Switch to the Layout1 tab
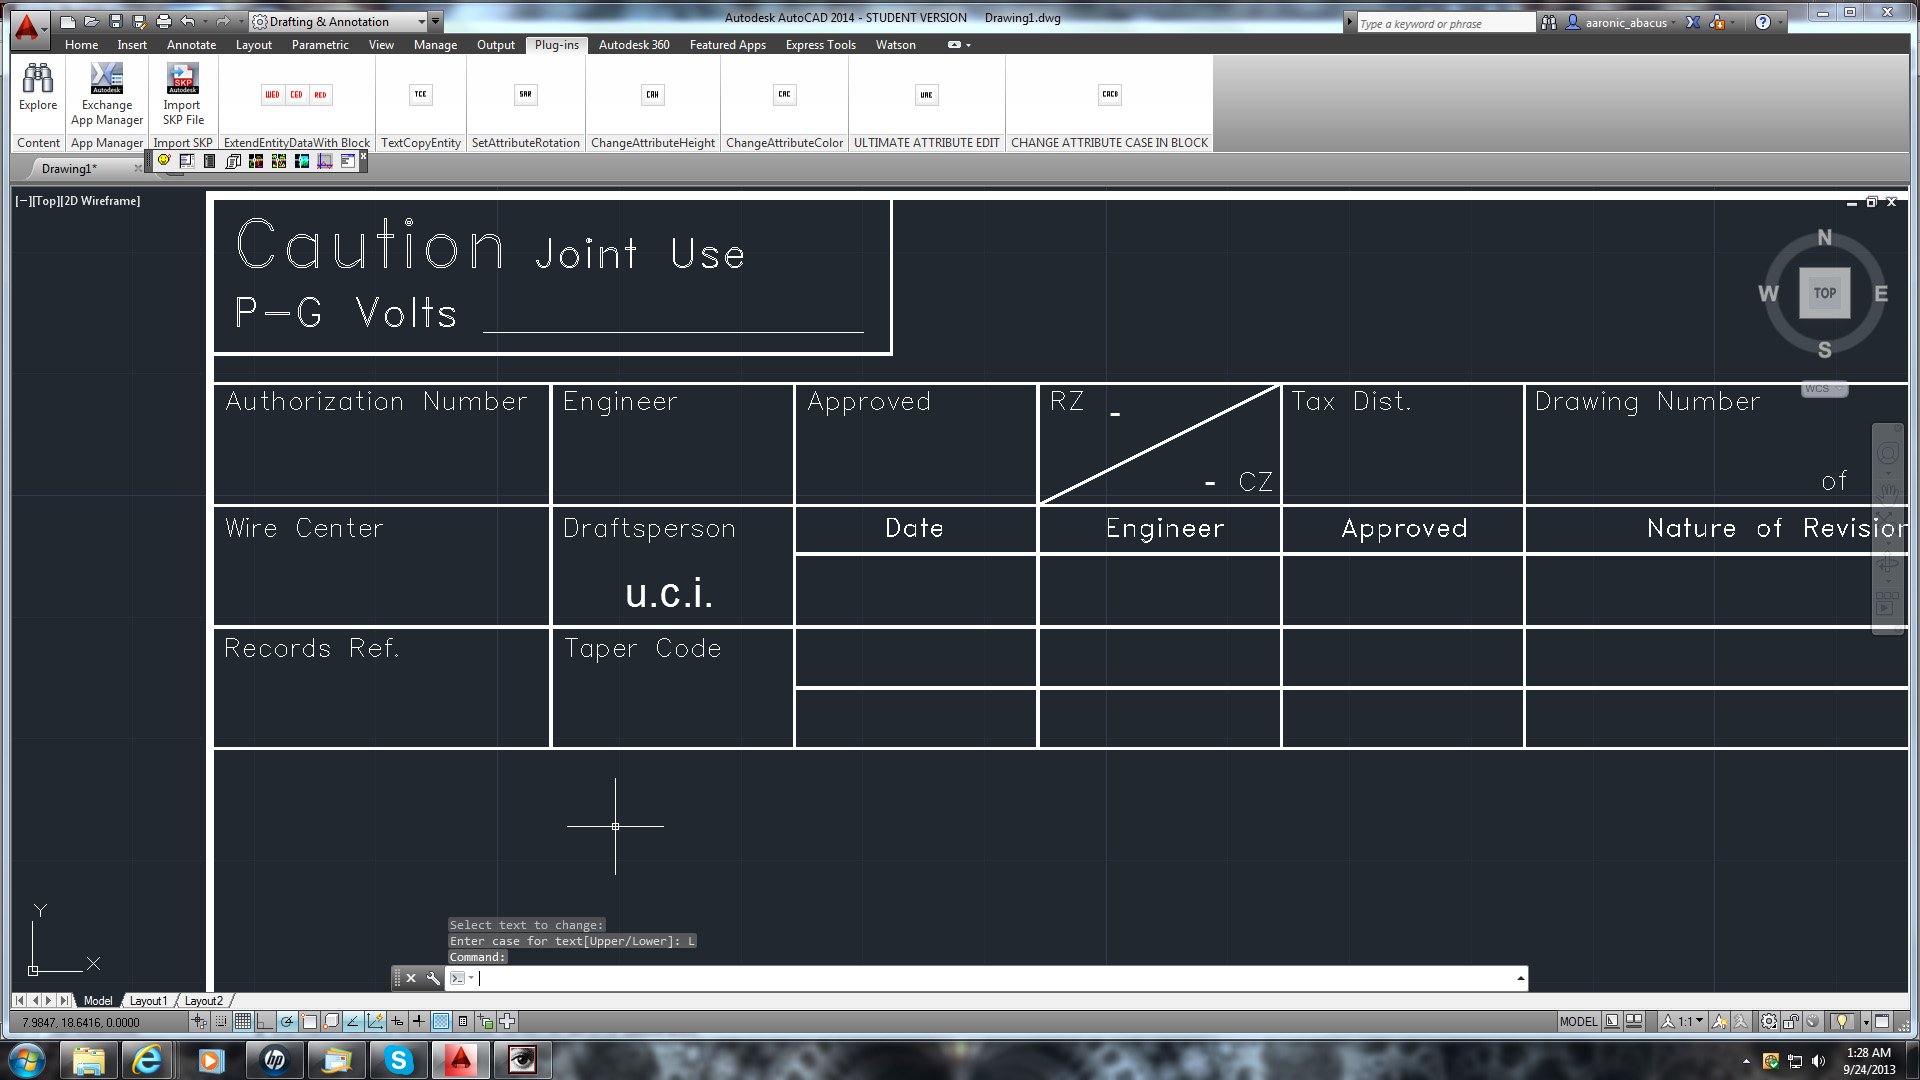 click(x=148, y=1001)
